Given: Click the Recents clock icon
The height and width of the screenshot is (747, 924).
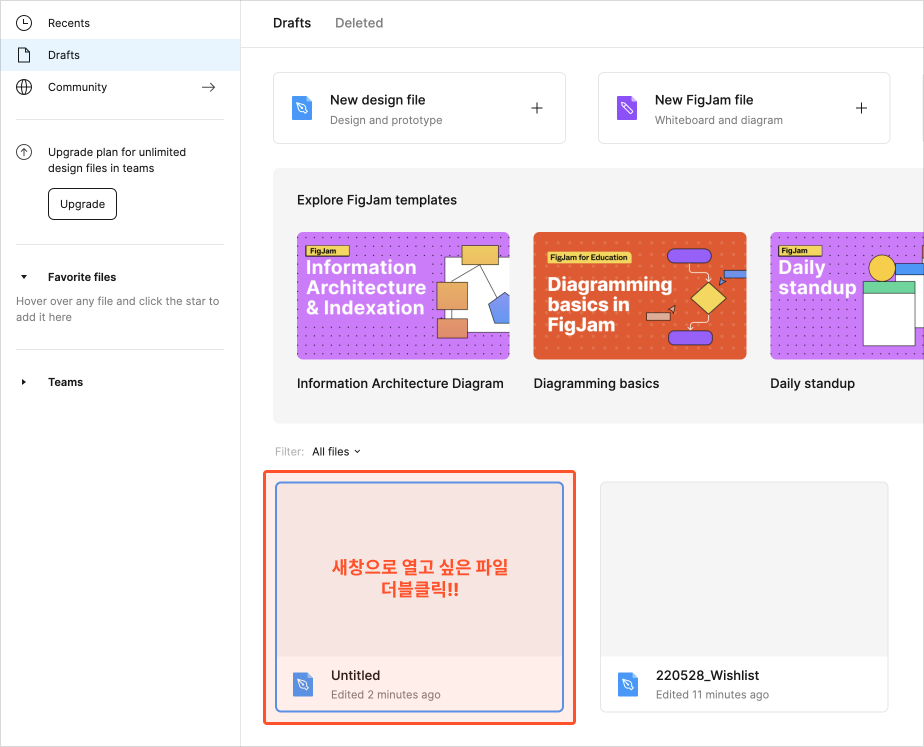Looking at the screenshot, I should pyautogui.click(x=24, y=23).
